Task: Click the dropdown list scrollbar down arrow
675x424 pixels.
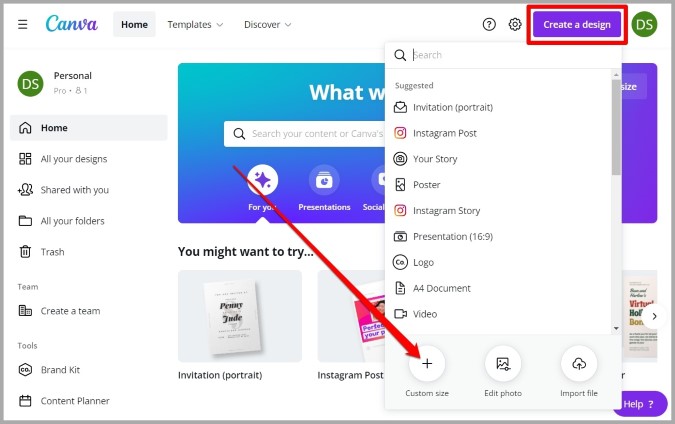Action: point(616,328)
